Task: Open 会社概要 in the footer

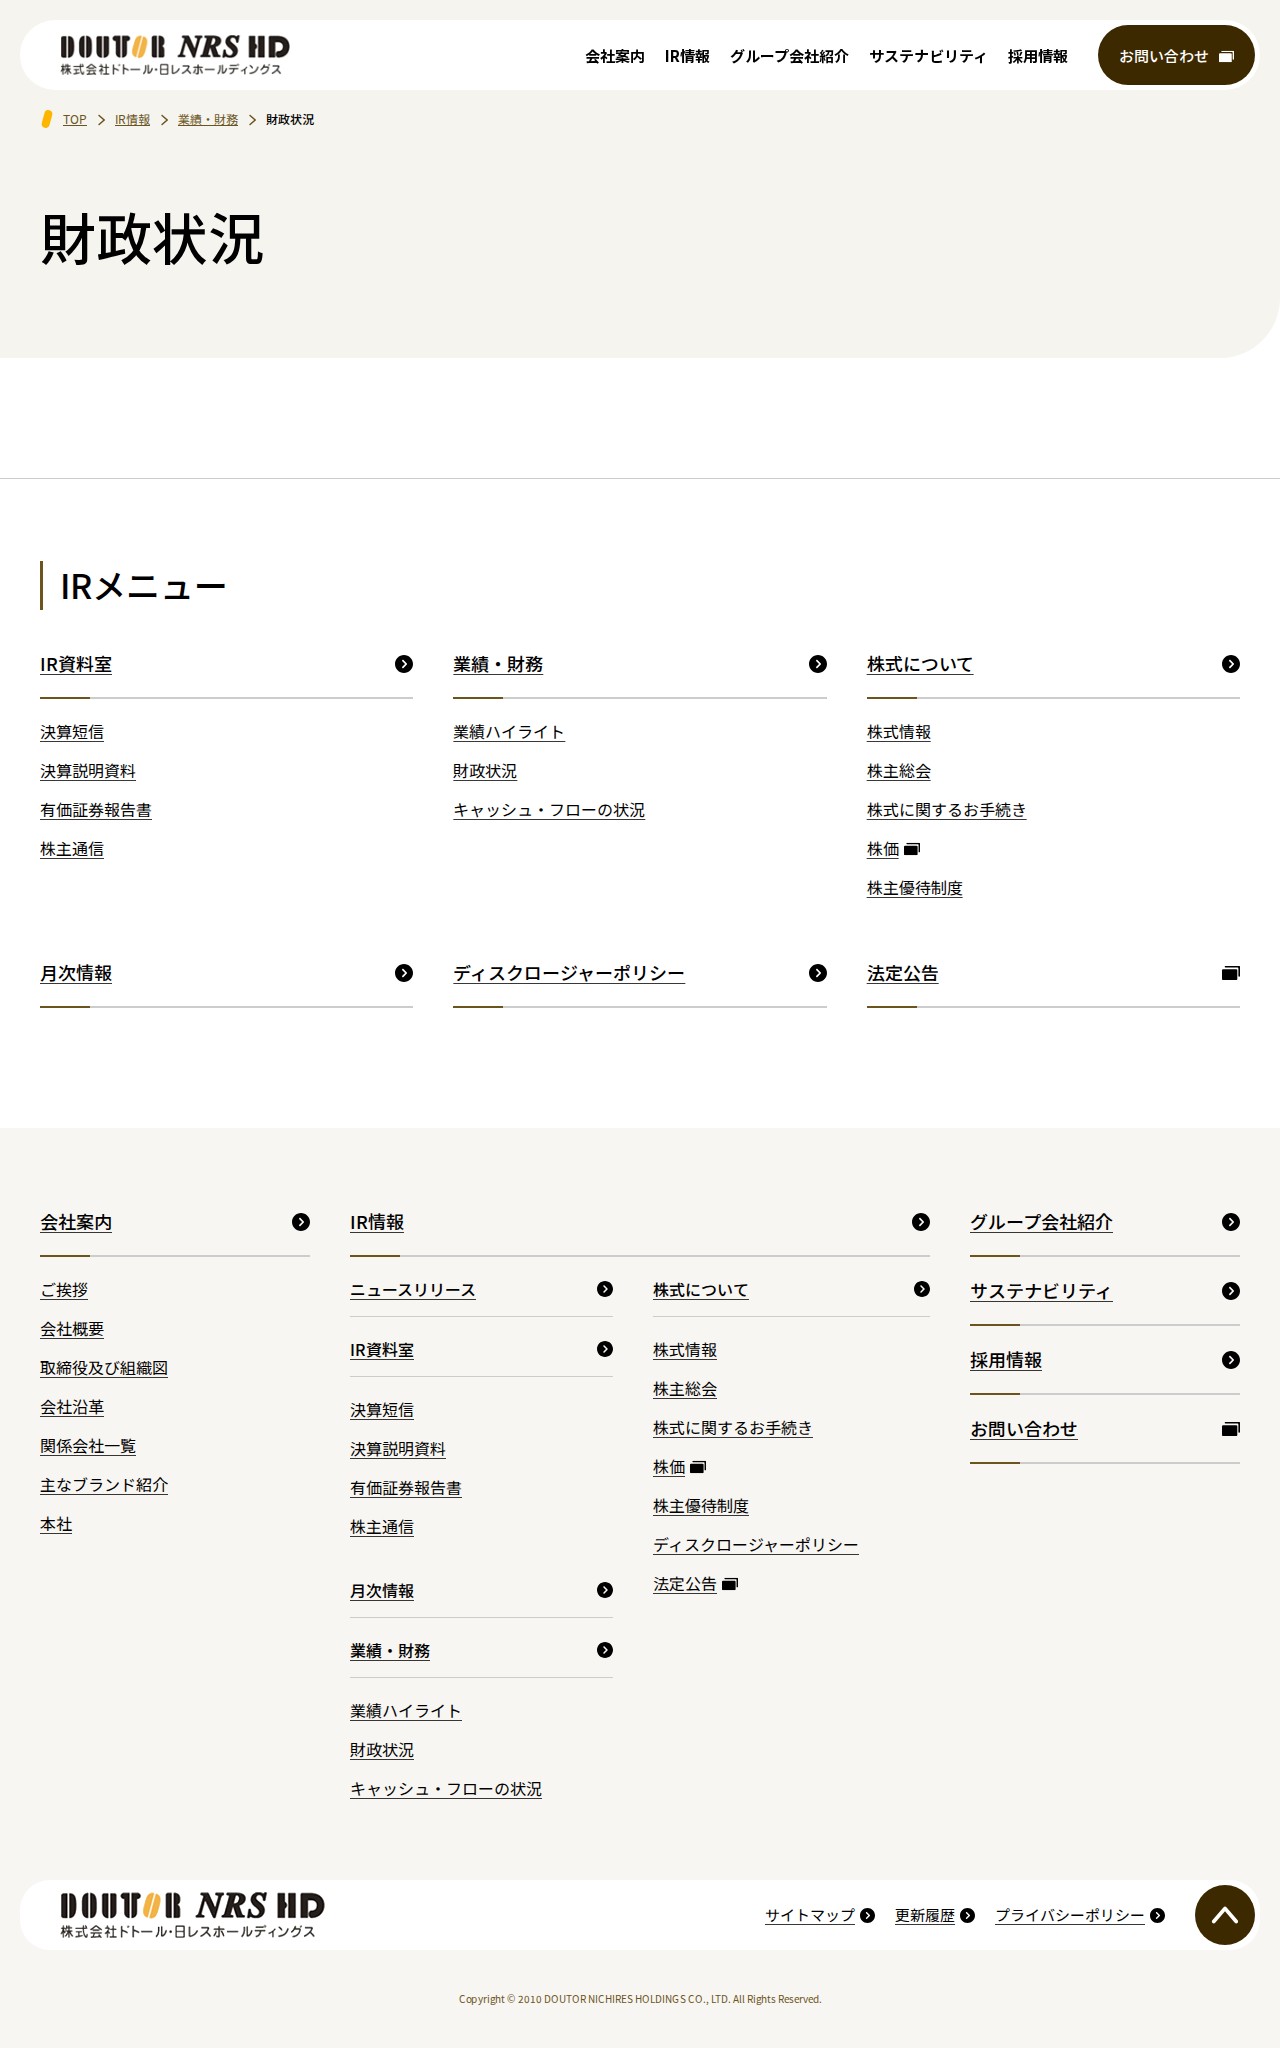Action: point(72,1329)
